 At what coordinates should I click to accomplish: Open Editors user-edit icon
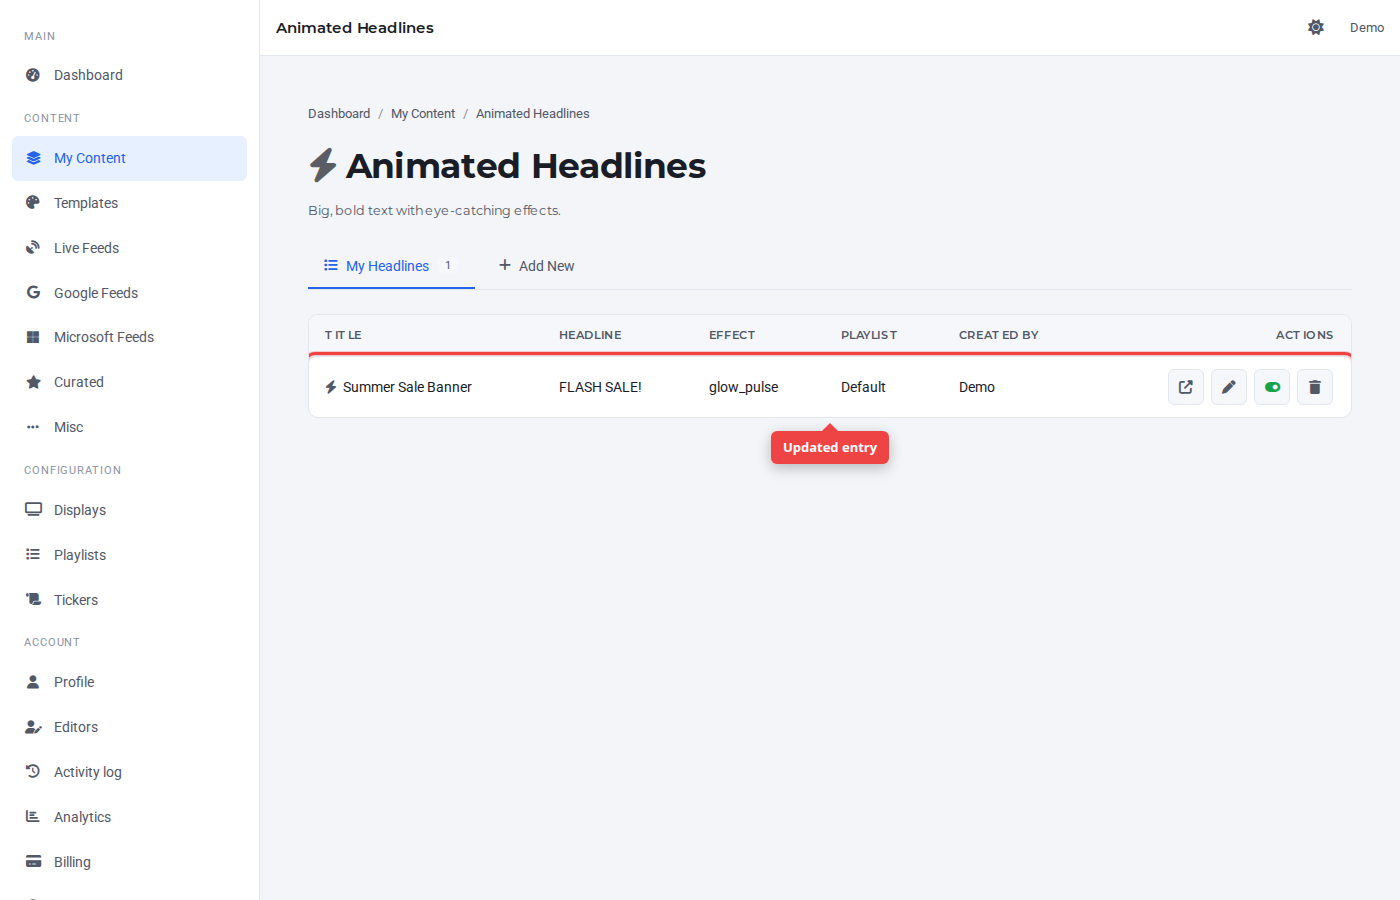tap(33, 727)
